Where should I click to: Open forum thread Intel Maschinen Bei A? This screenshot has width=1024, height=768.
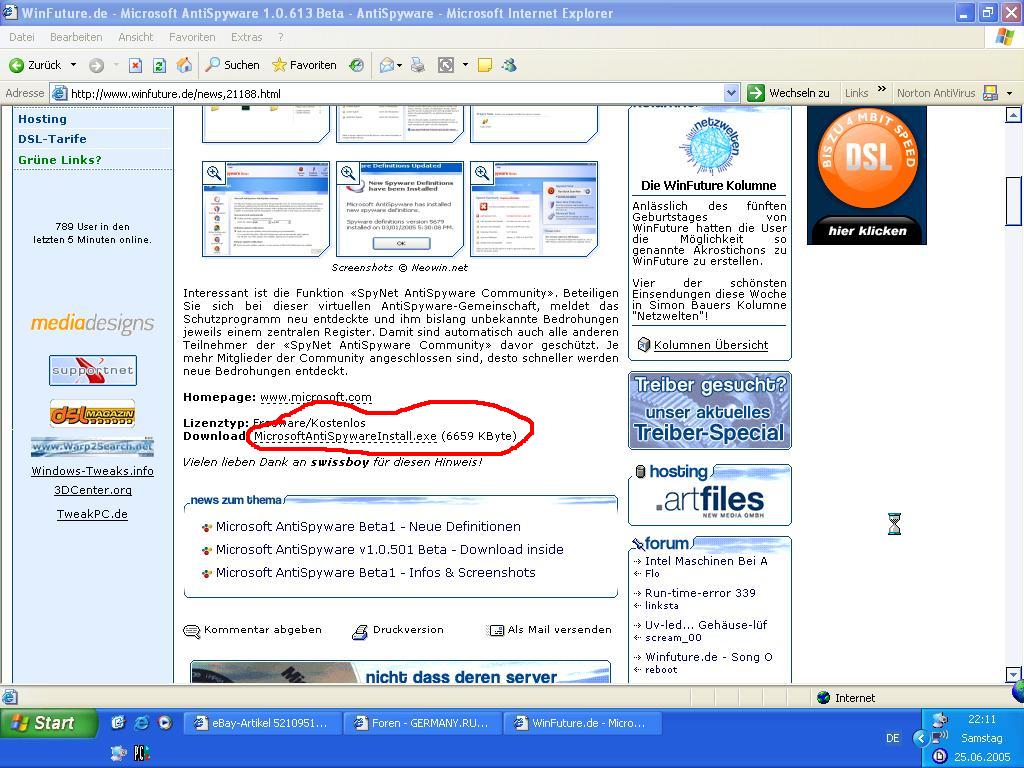coord(706,561)
